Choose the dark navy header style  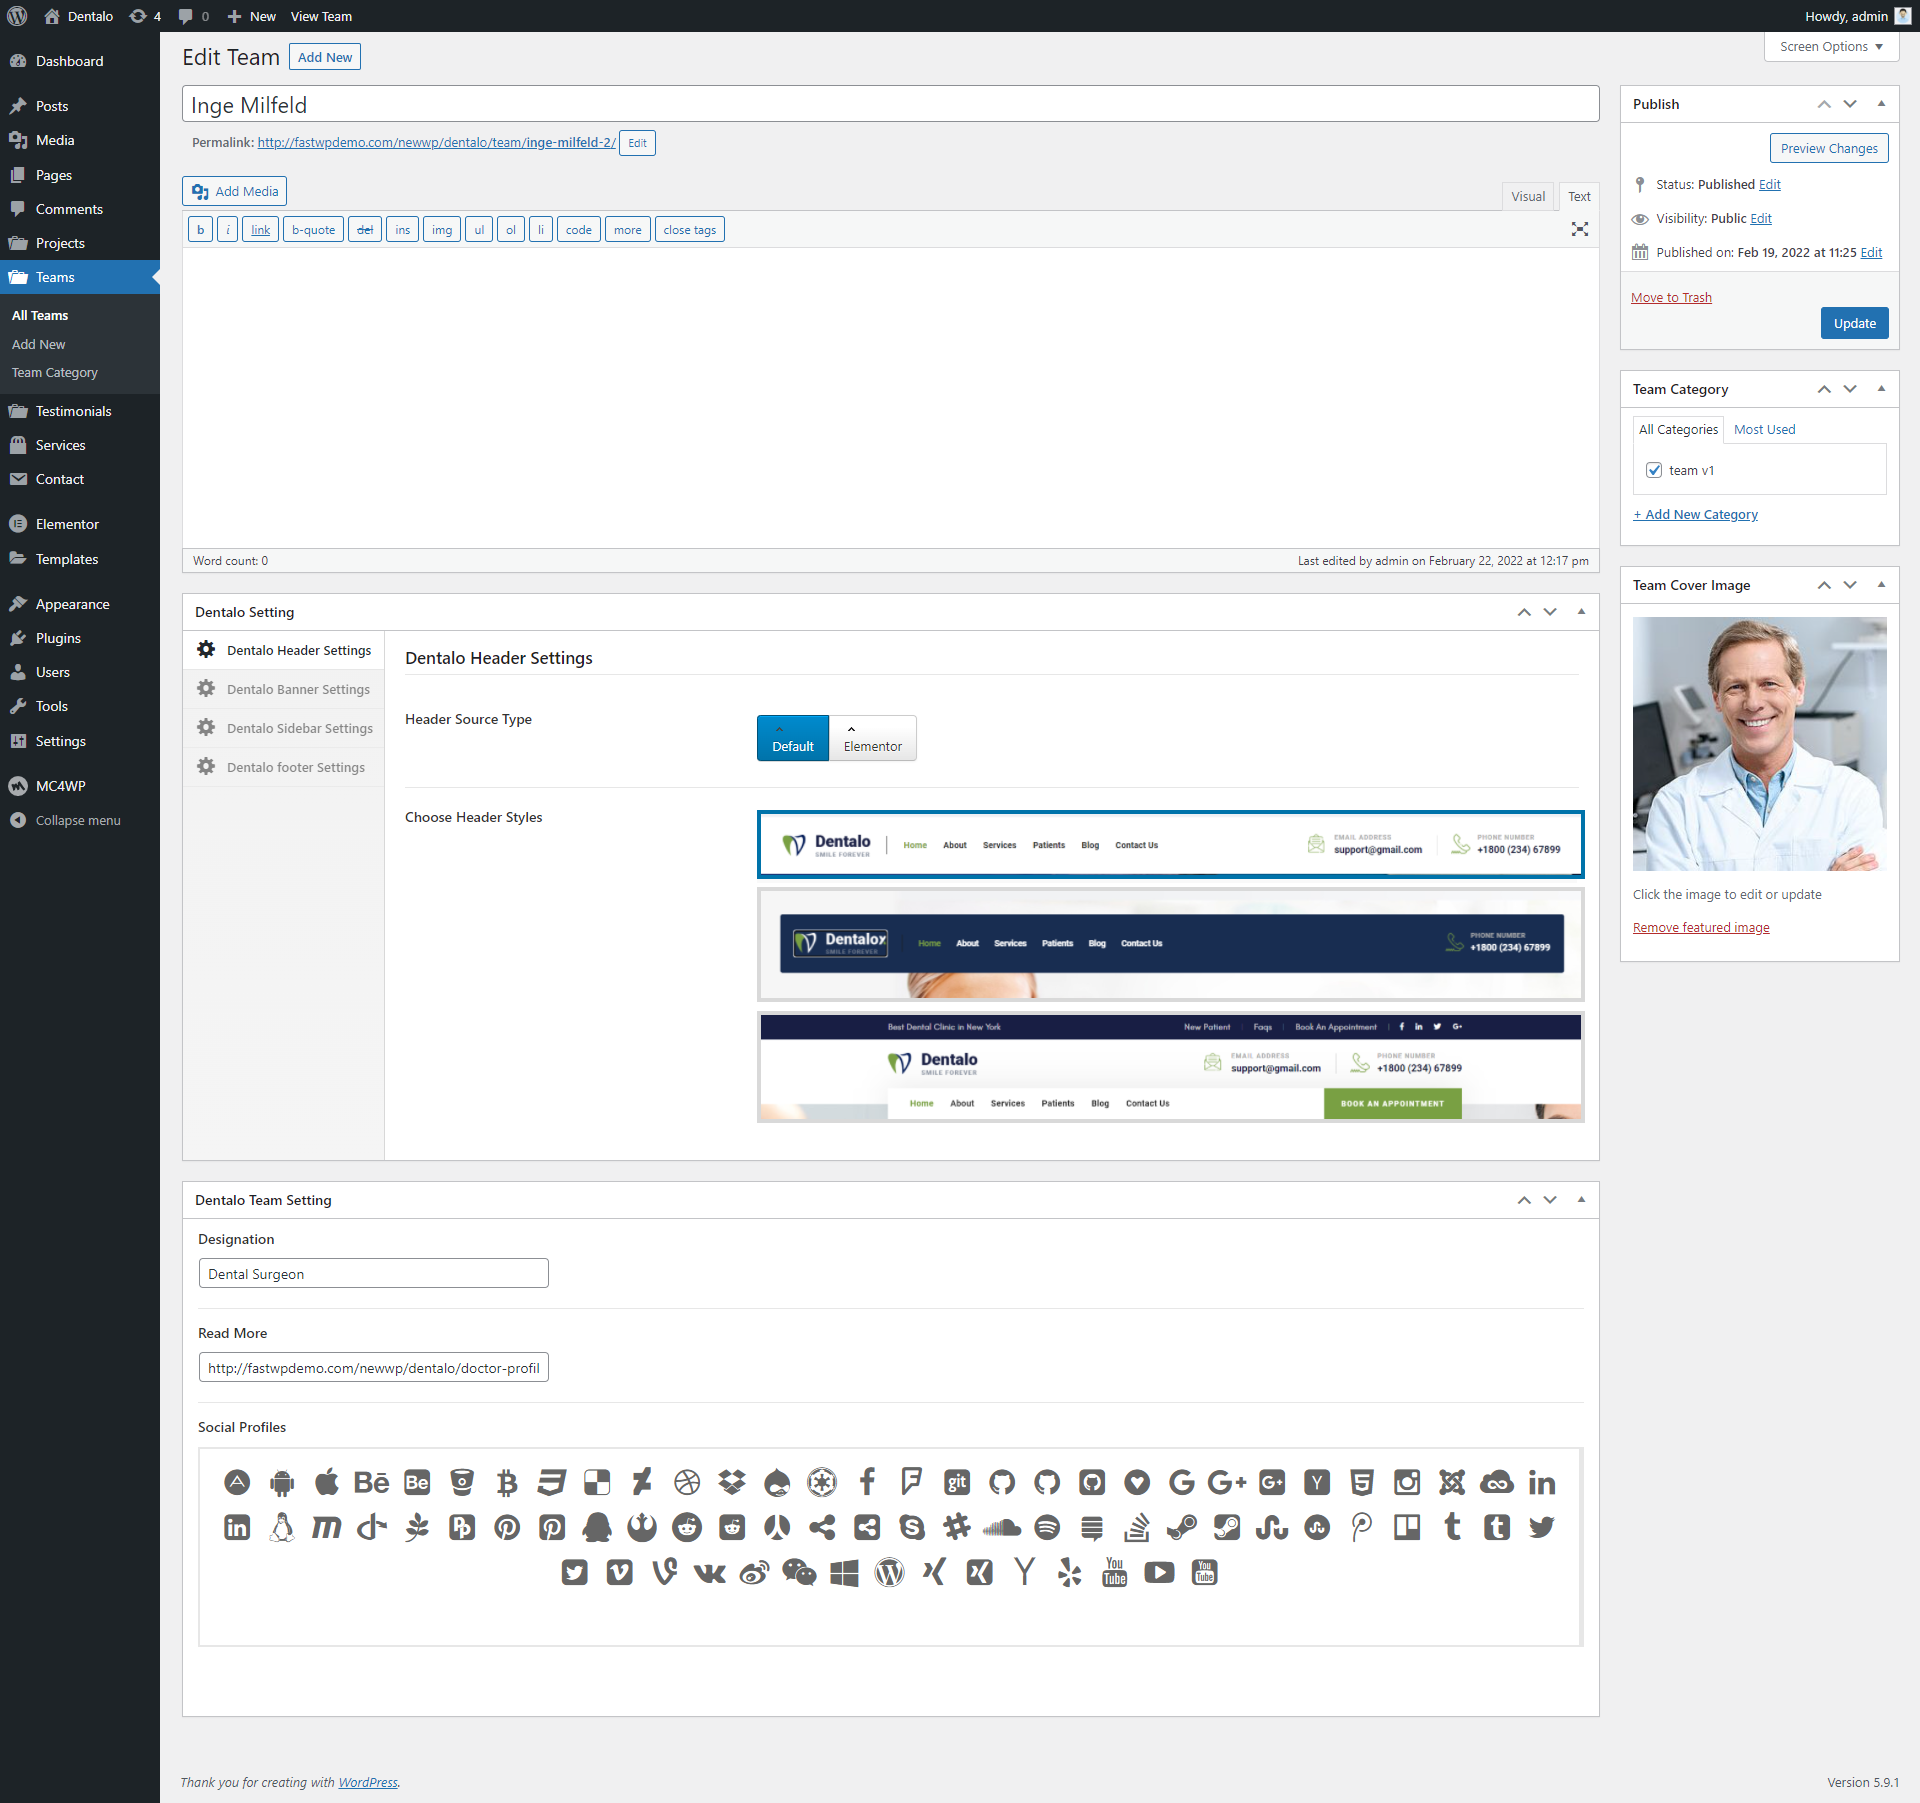[1170, 944]
